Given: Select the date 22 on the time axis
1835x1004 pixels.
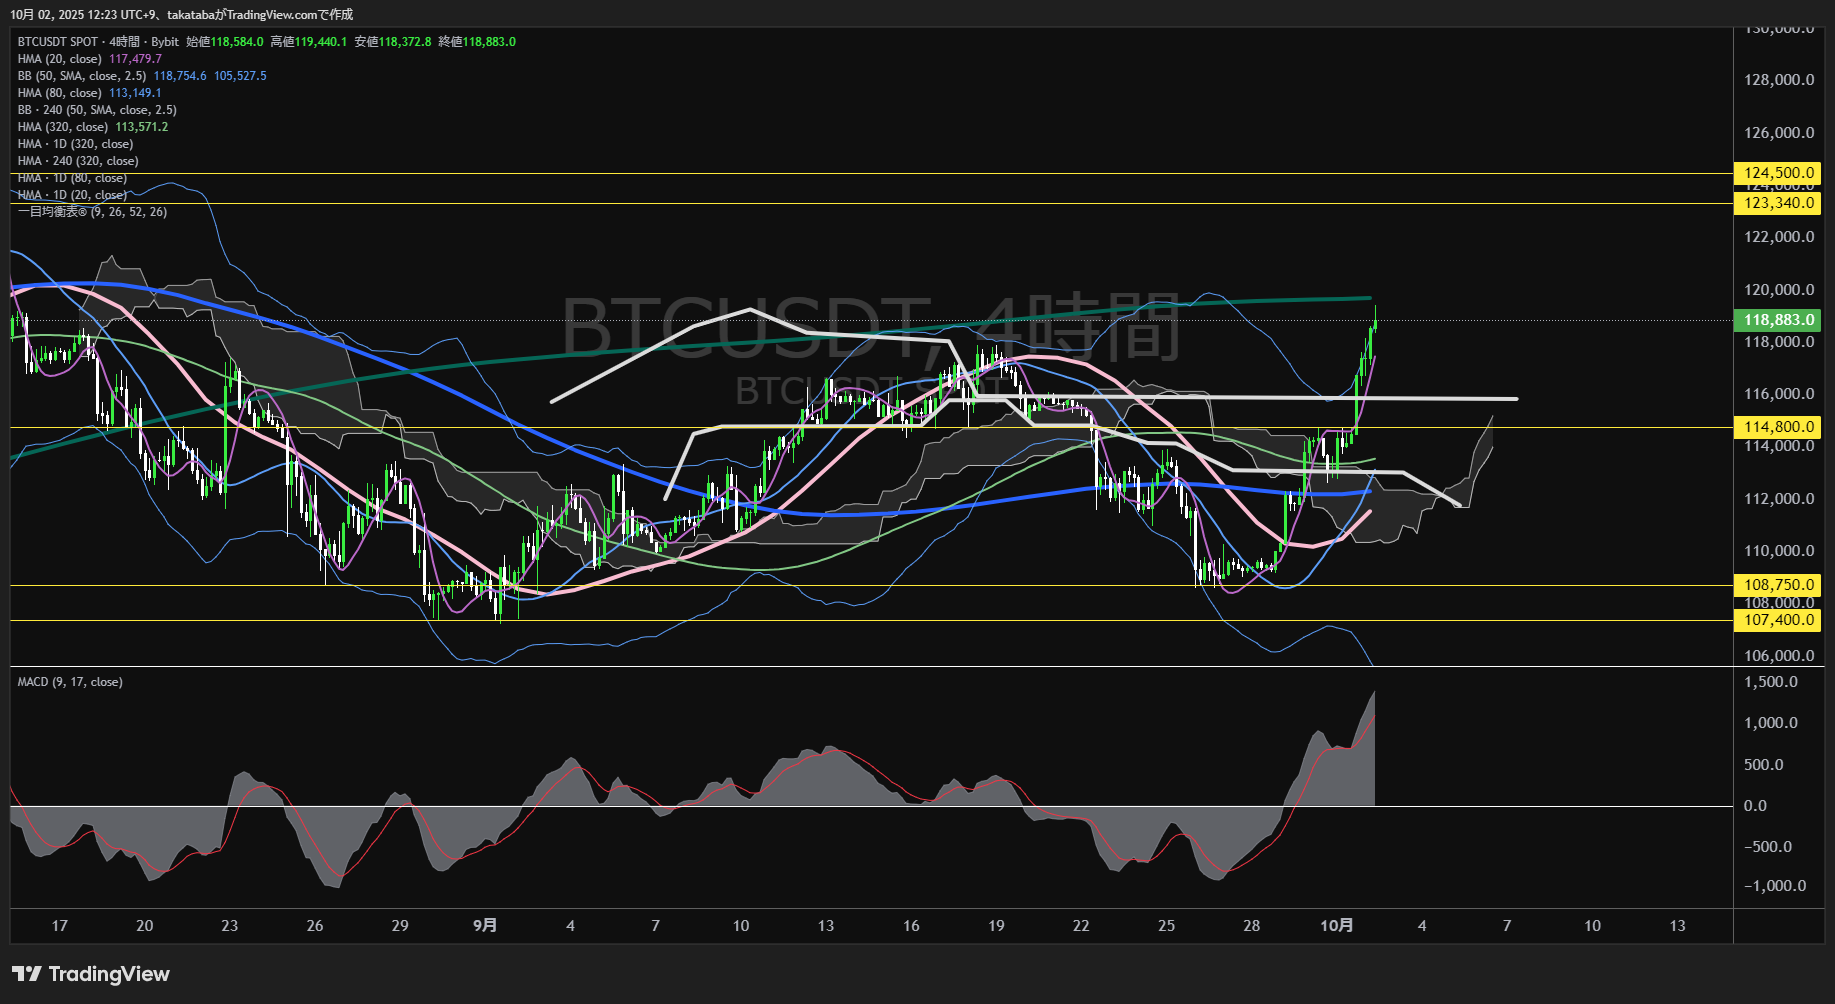Looking at the screenshot, I should (x=1081, y=926).
